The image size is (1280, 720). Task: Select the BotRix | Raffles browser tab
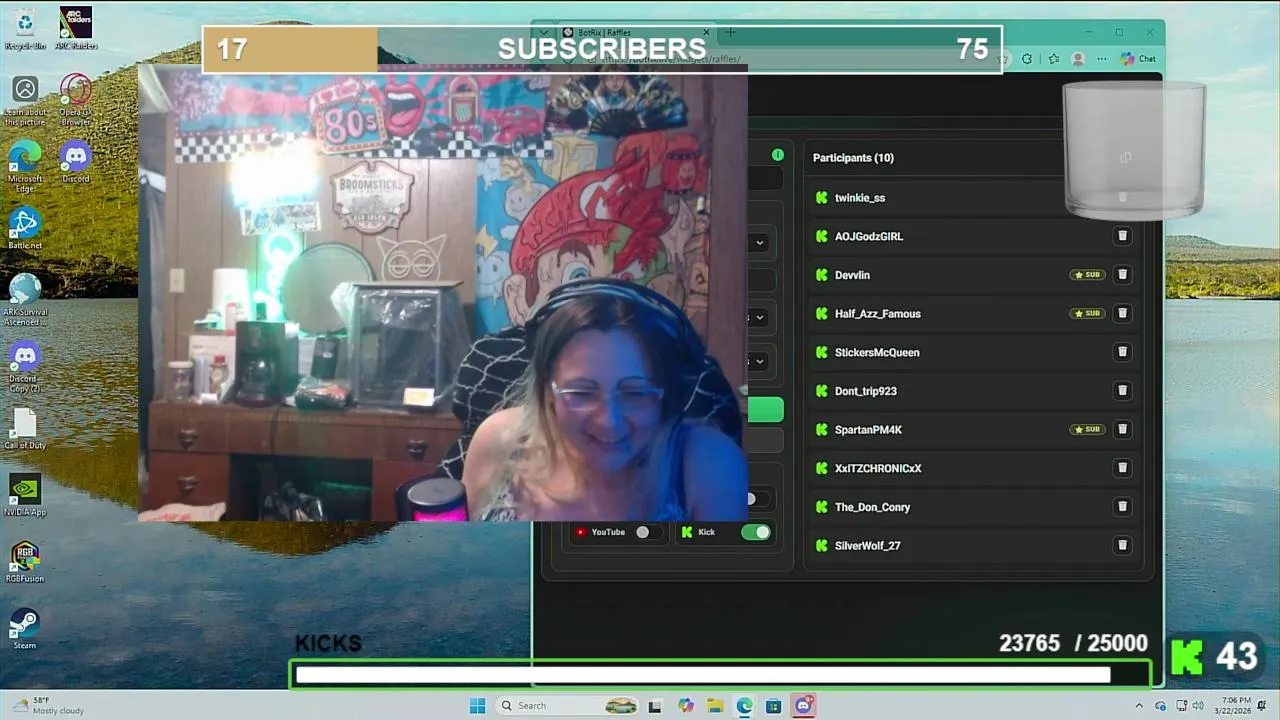coord(635,32)
